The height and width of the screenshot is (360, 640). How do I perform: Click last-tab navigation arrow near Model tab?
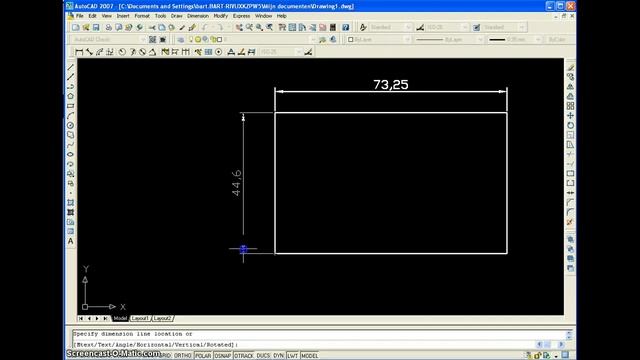click(x=106, y=318)
